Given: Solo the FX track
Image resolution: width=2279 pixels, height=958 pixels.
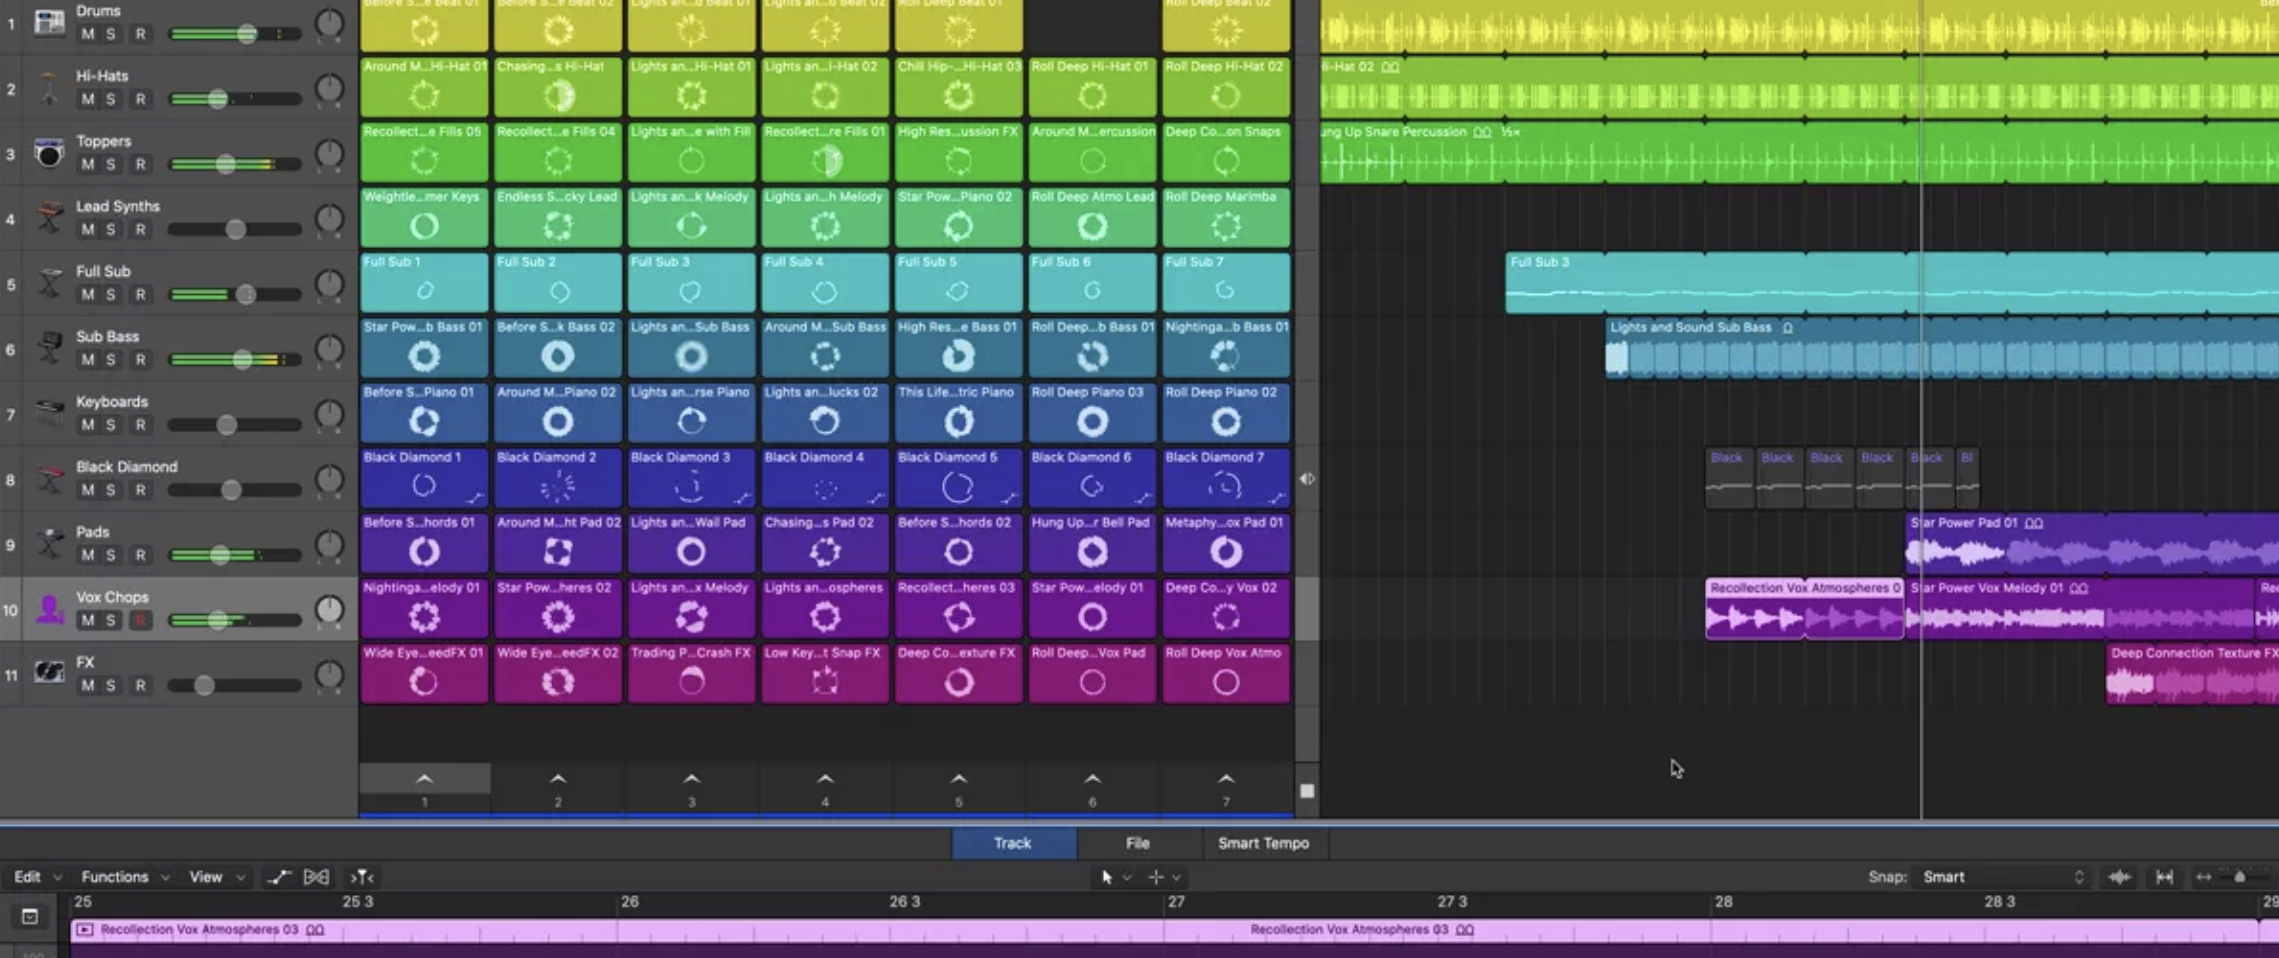Looking at the screenshot, I should click(111, 685).
